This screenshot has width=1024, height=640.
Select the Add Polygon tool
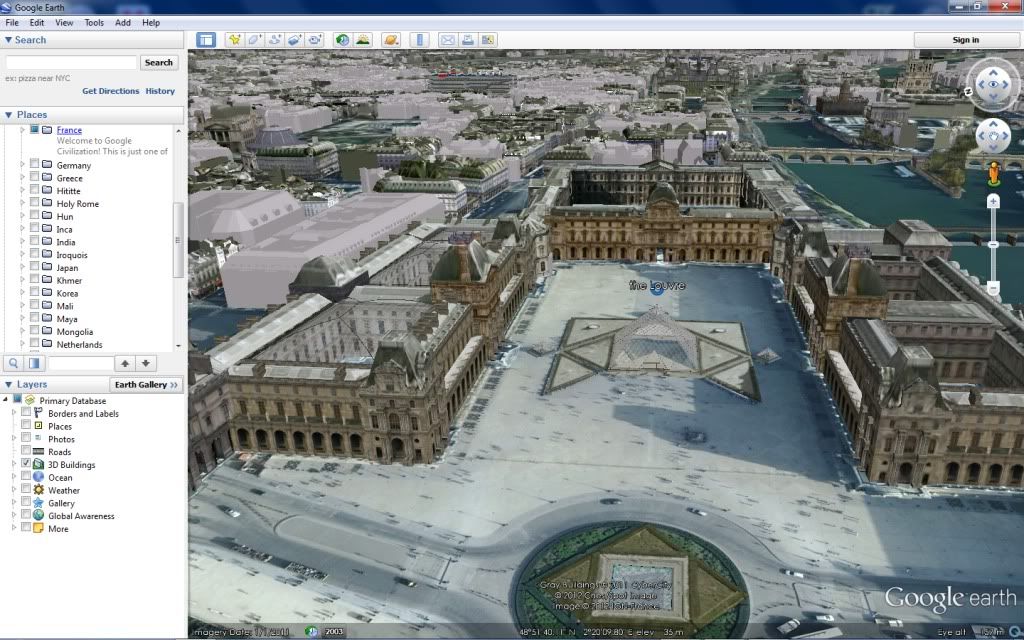(255, 40)
